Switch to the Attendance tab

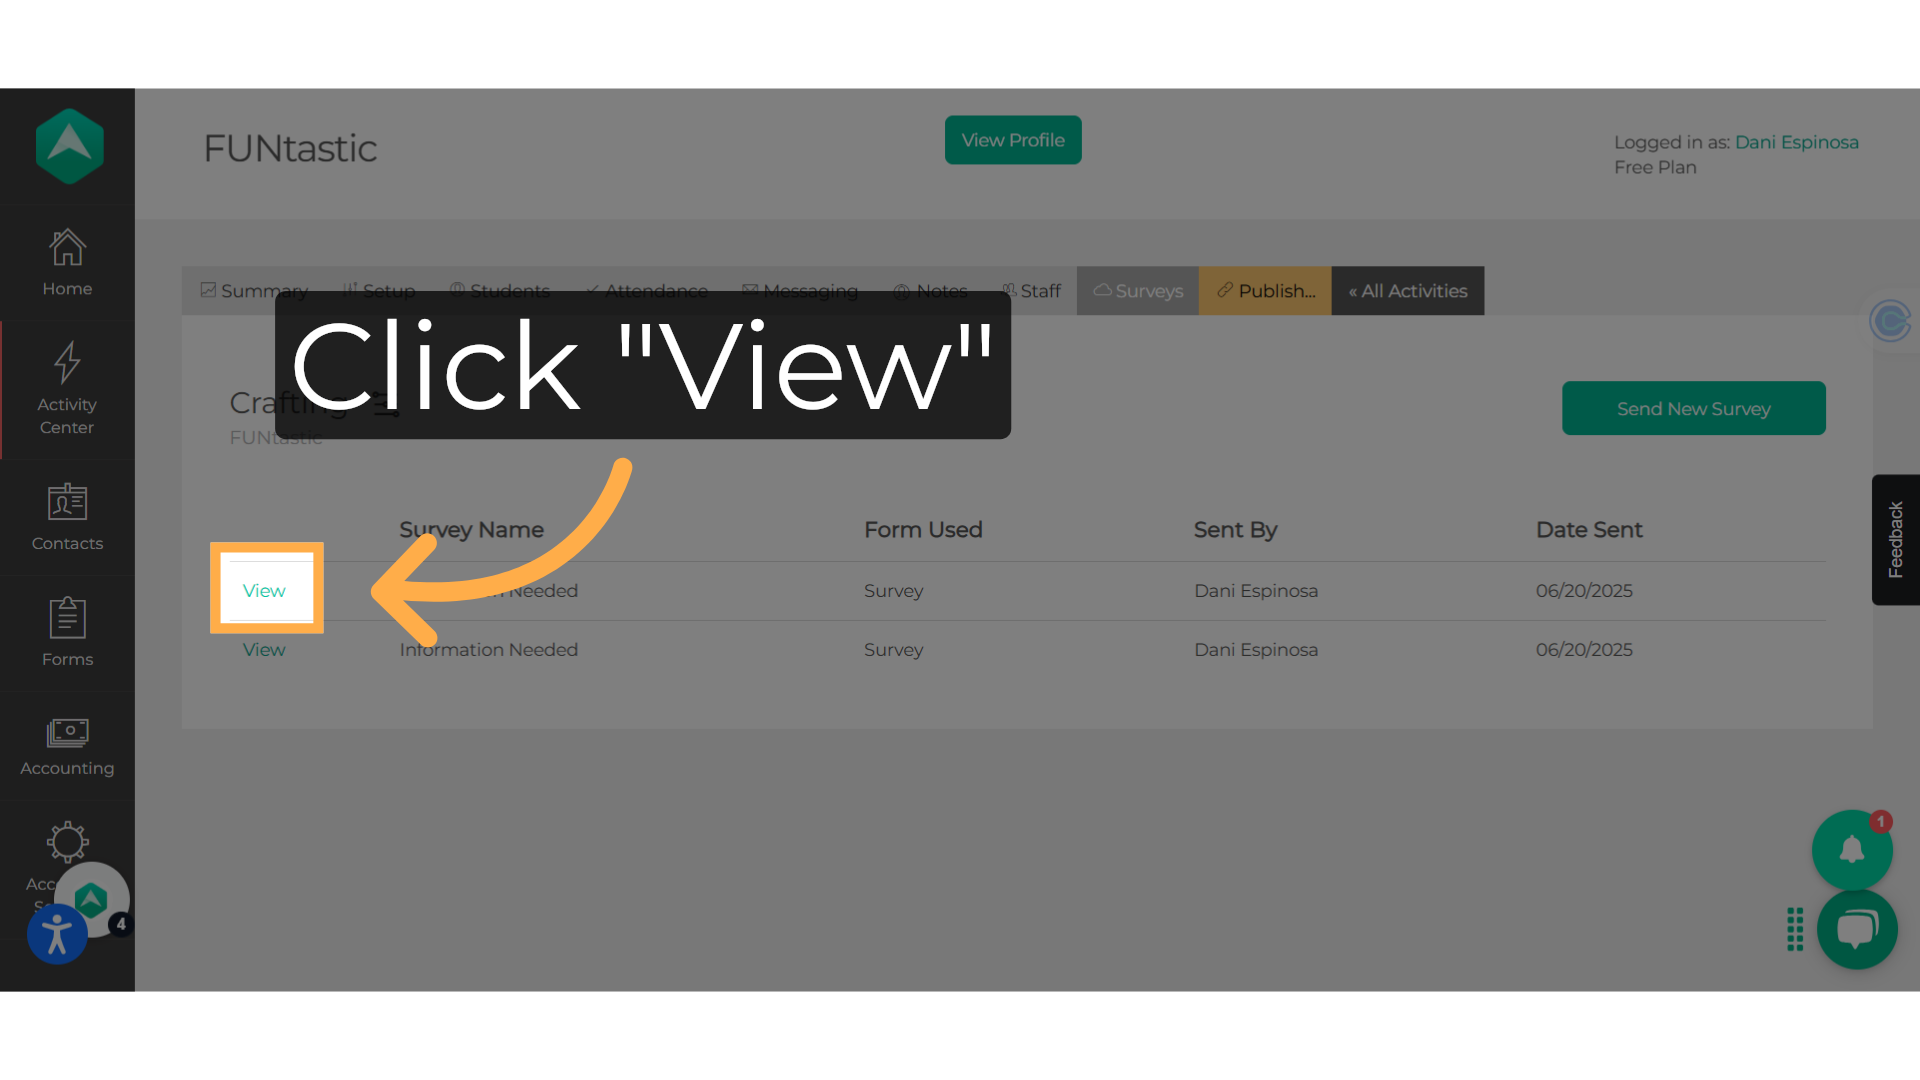(646, 291)
